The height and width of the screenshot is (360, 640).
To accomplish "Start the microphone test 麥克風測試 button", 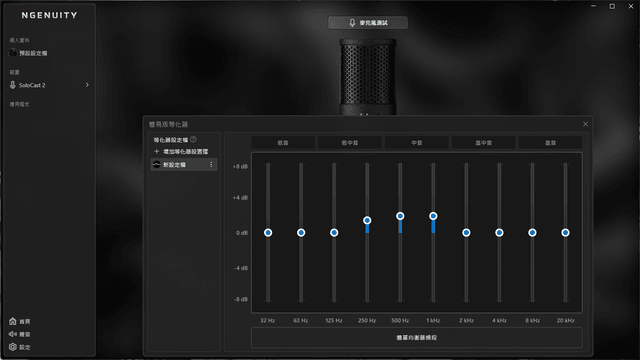I will point(368,23).
